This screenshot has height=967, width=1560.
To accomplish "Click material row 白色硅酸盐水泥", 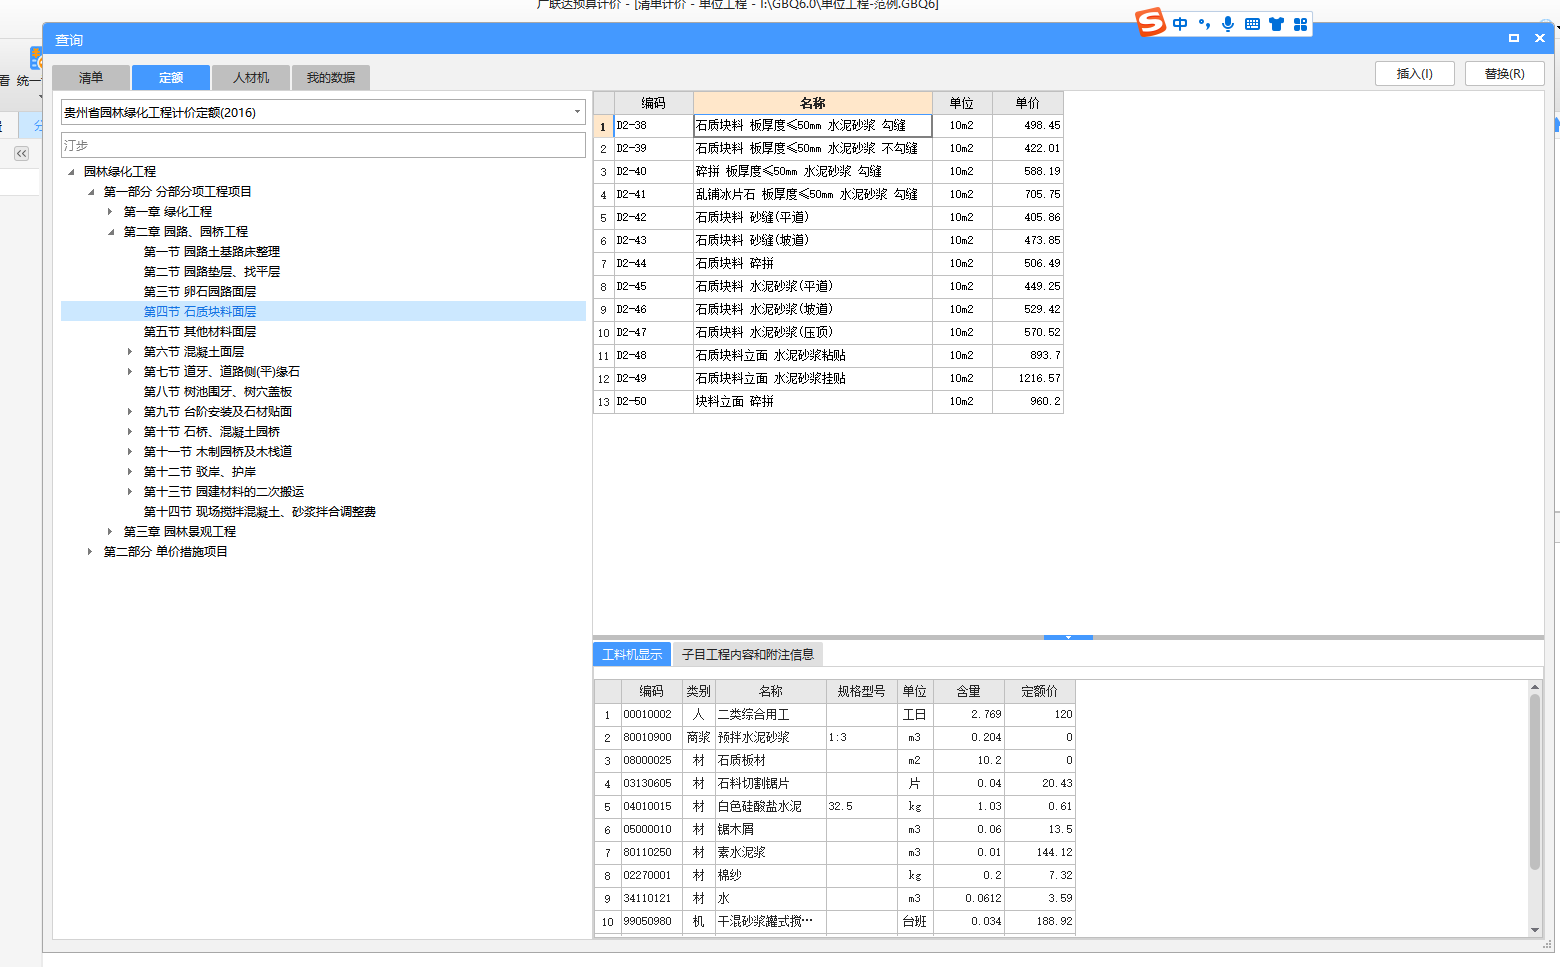I will coord(835,806).
